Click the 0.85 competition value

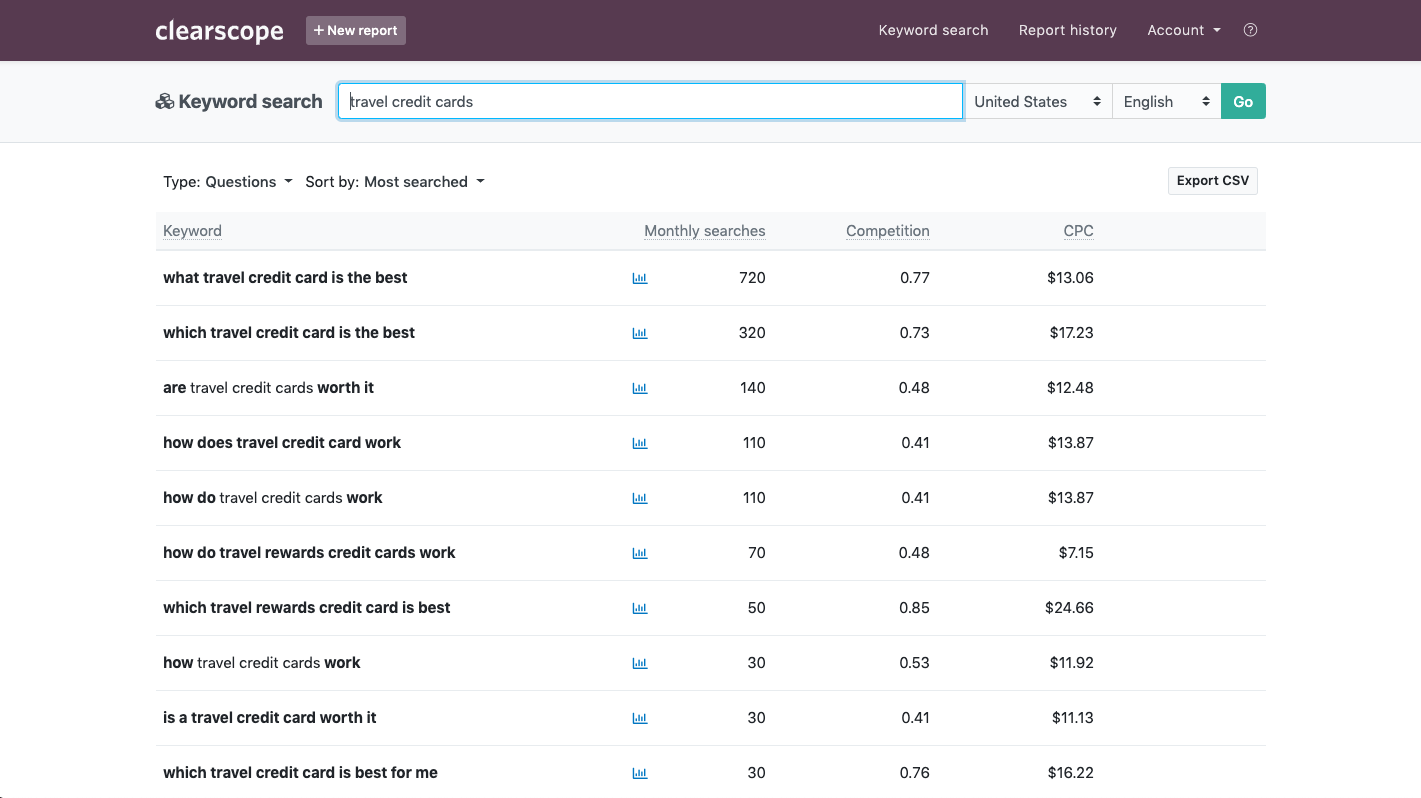(x=914, y=608)
